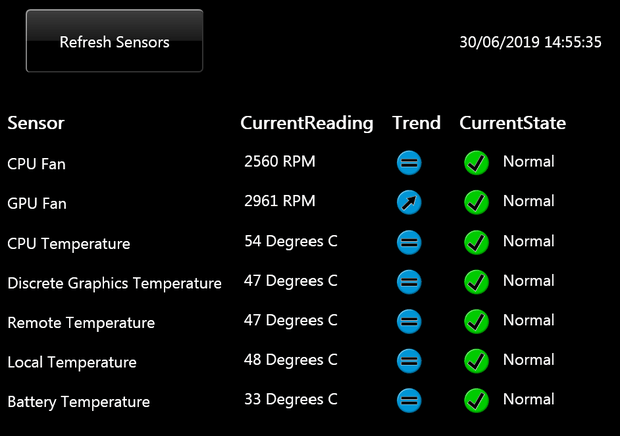Viewport: 620px width, 436px height.
Task: Click the Refresh Sensors button
Action: tap(114, 41)
